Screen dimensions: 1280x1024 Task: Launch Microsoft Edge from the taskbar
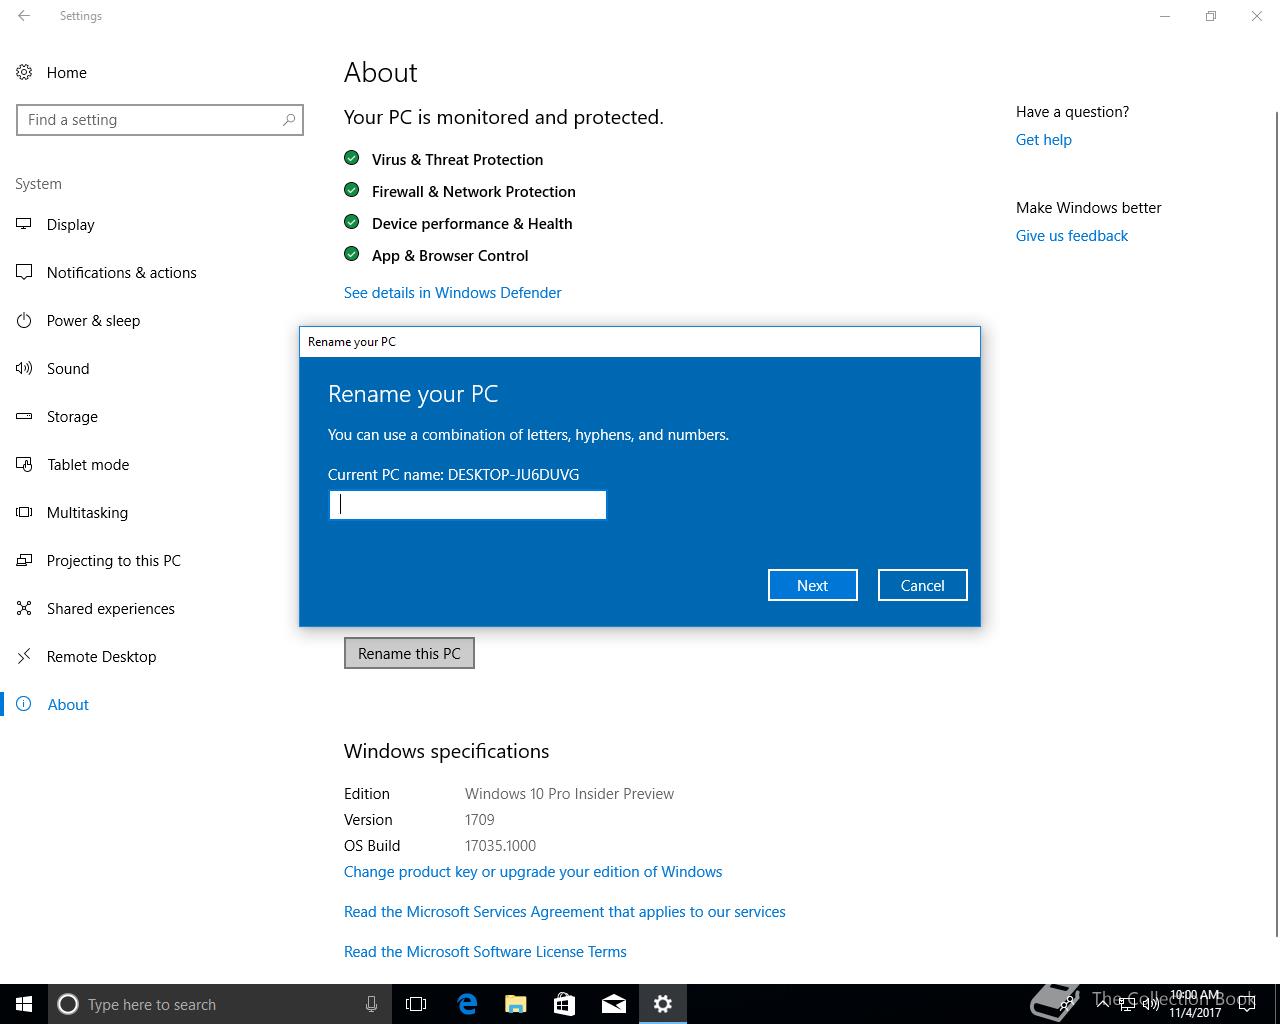[x=466, y=1004]
